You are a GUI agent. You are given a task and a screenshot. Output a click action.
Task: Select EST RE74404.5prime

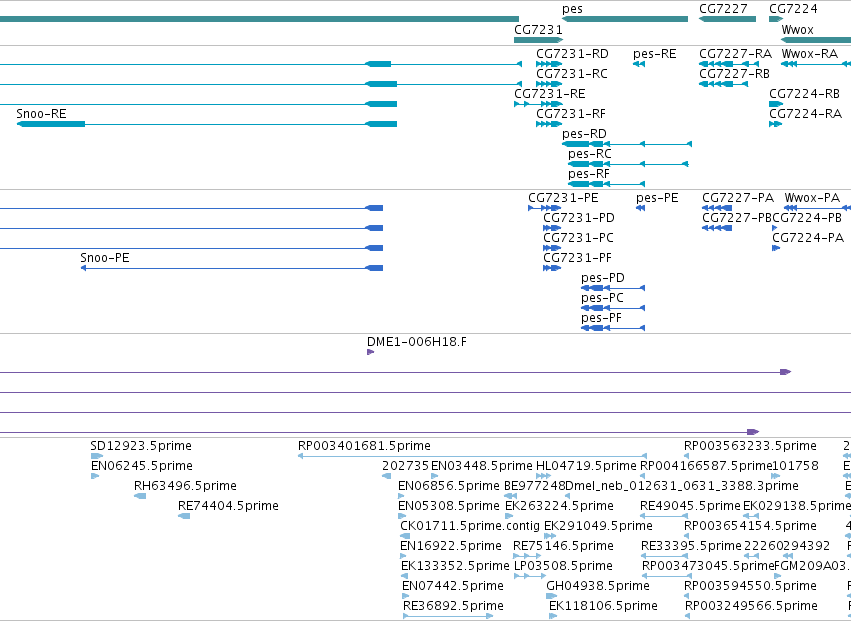click(184, 516)
